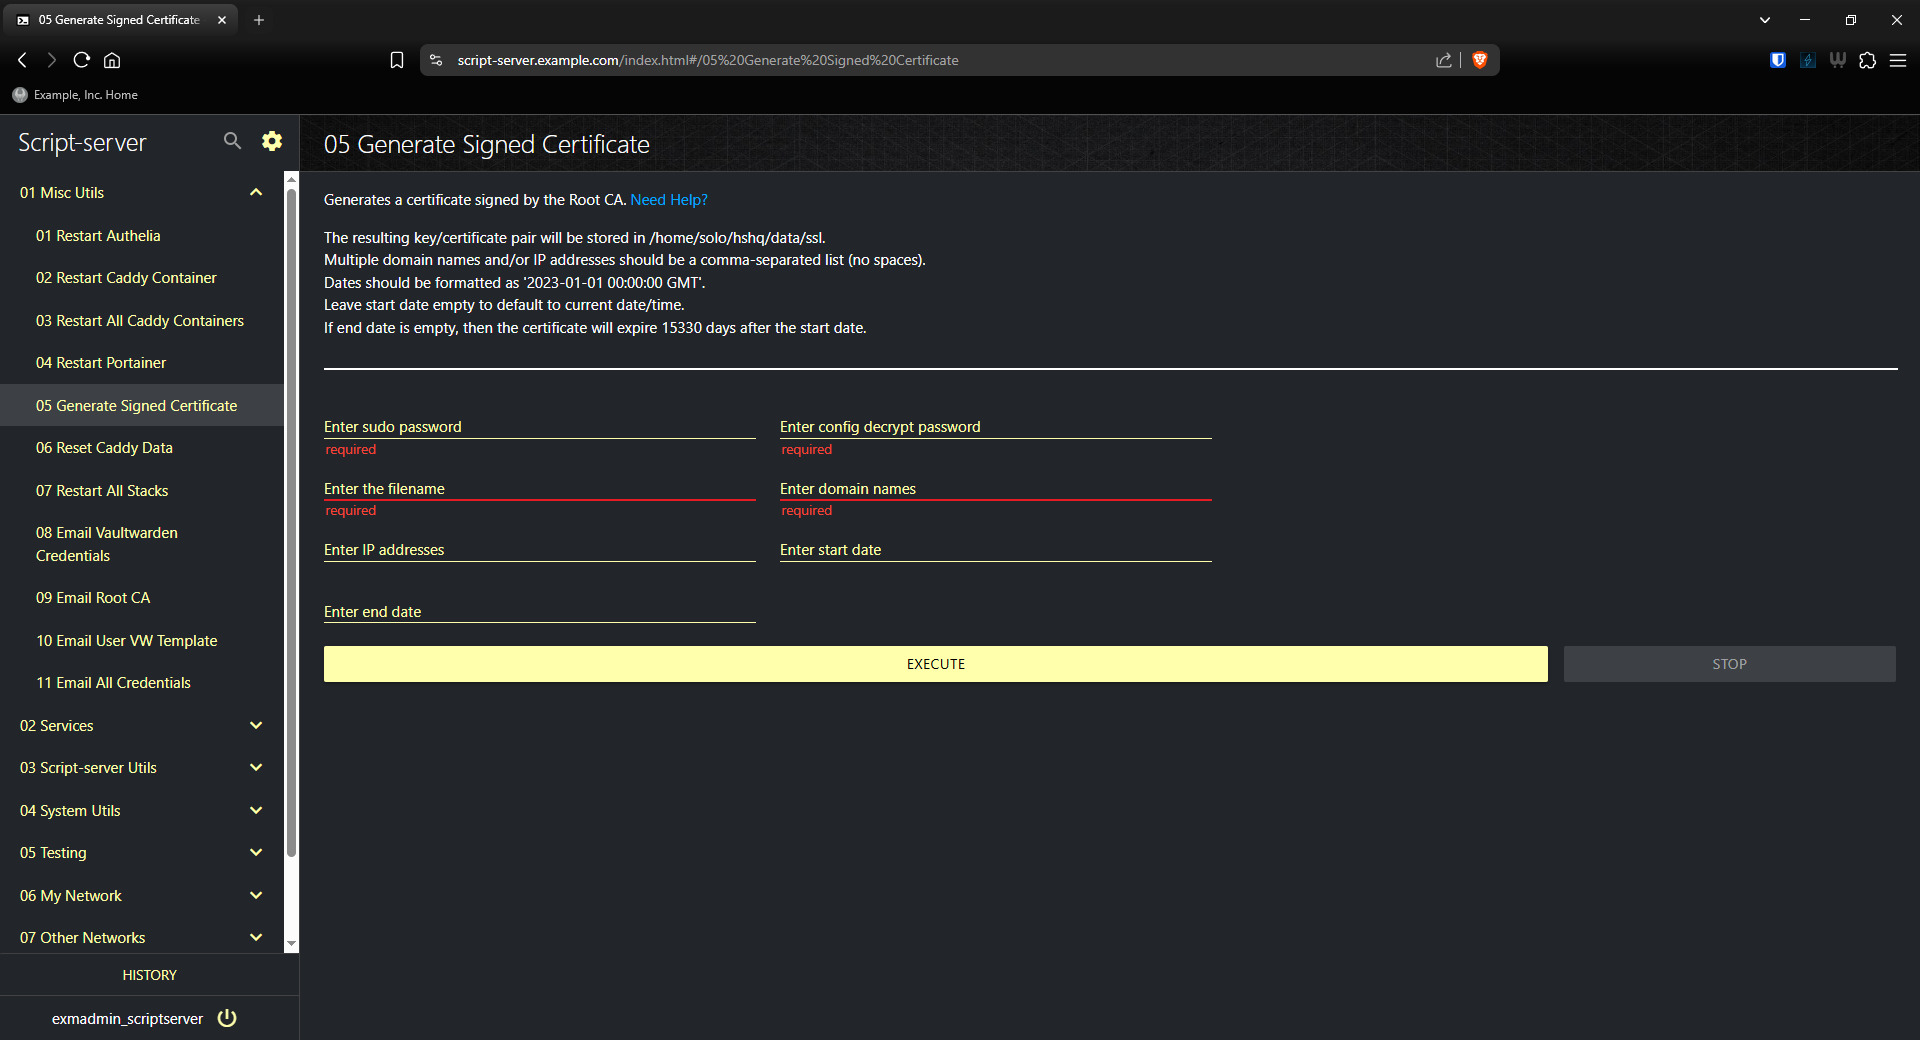Click the share icon in address bar
The width and height of the screenshot is (1920, 1040).
tap(1443, 60)
